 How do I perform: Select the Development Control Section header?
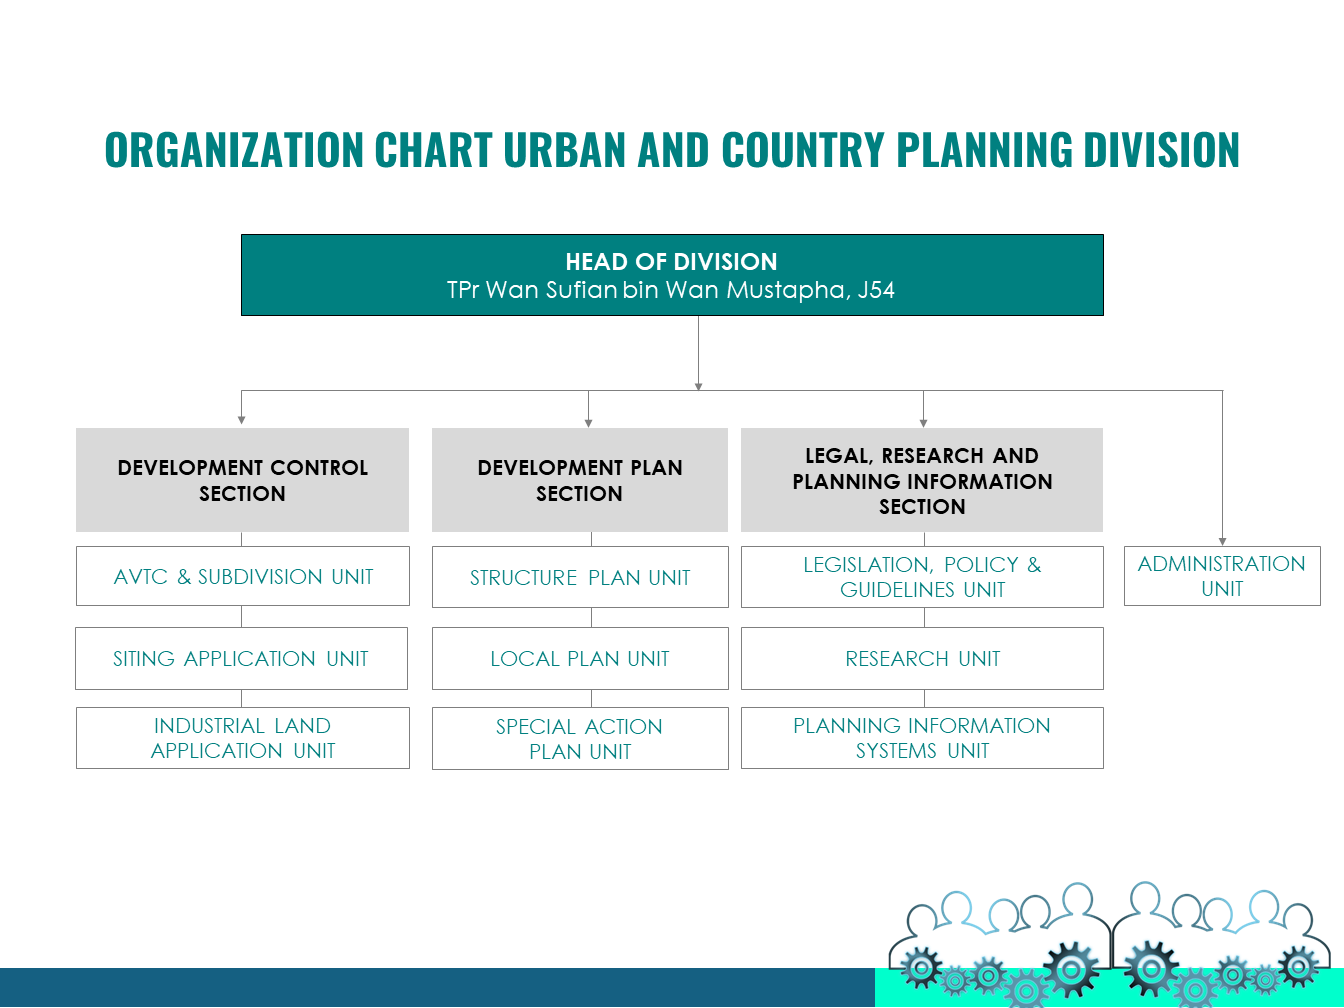click(x=242, y=480)
